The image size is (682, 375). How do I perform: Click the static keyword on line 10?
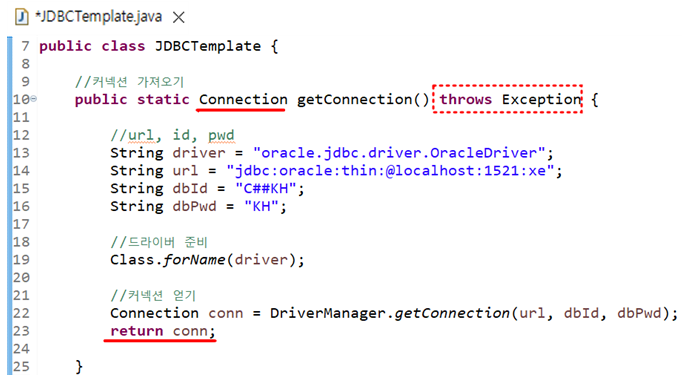163,100
